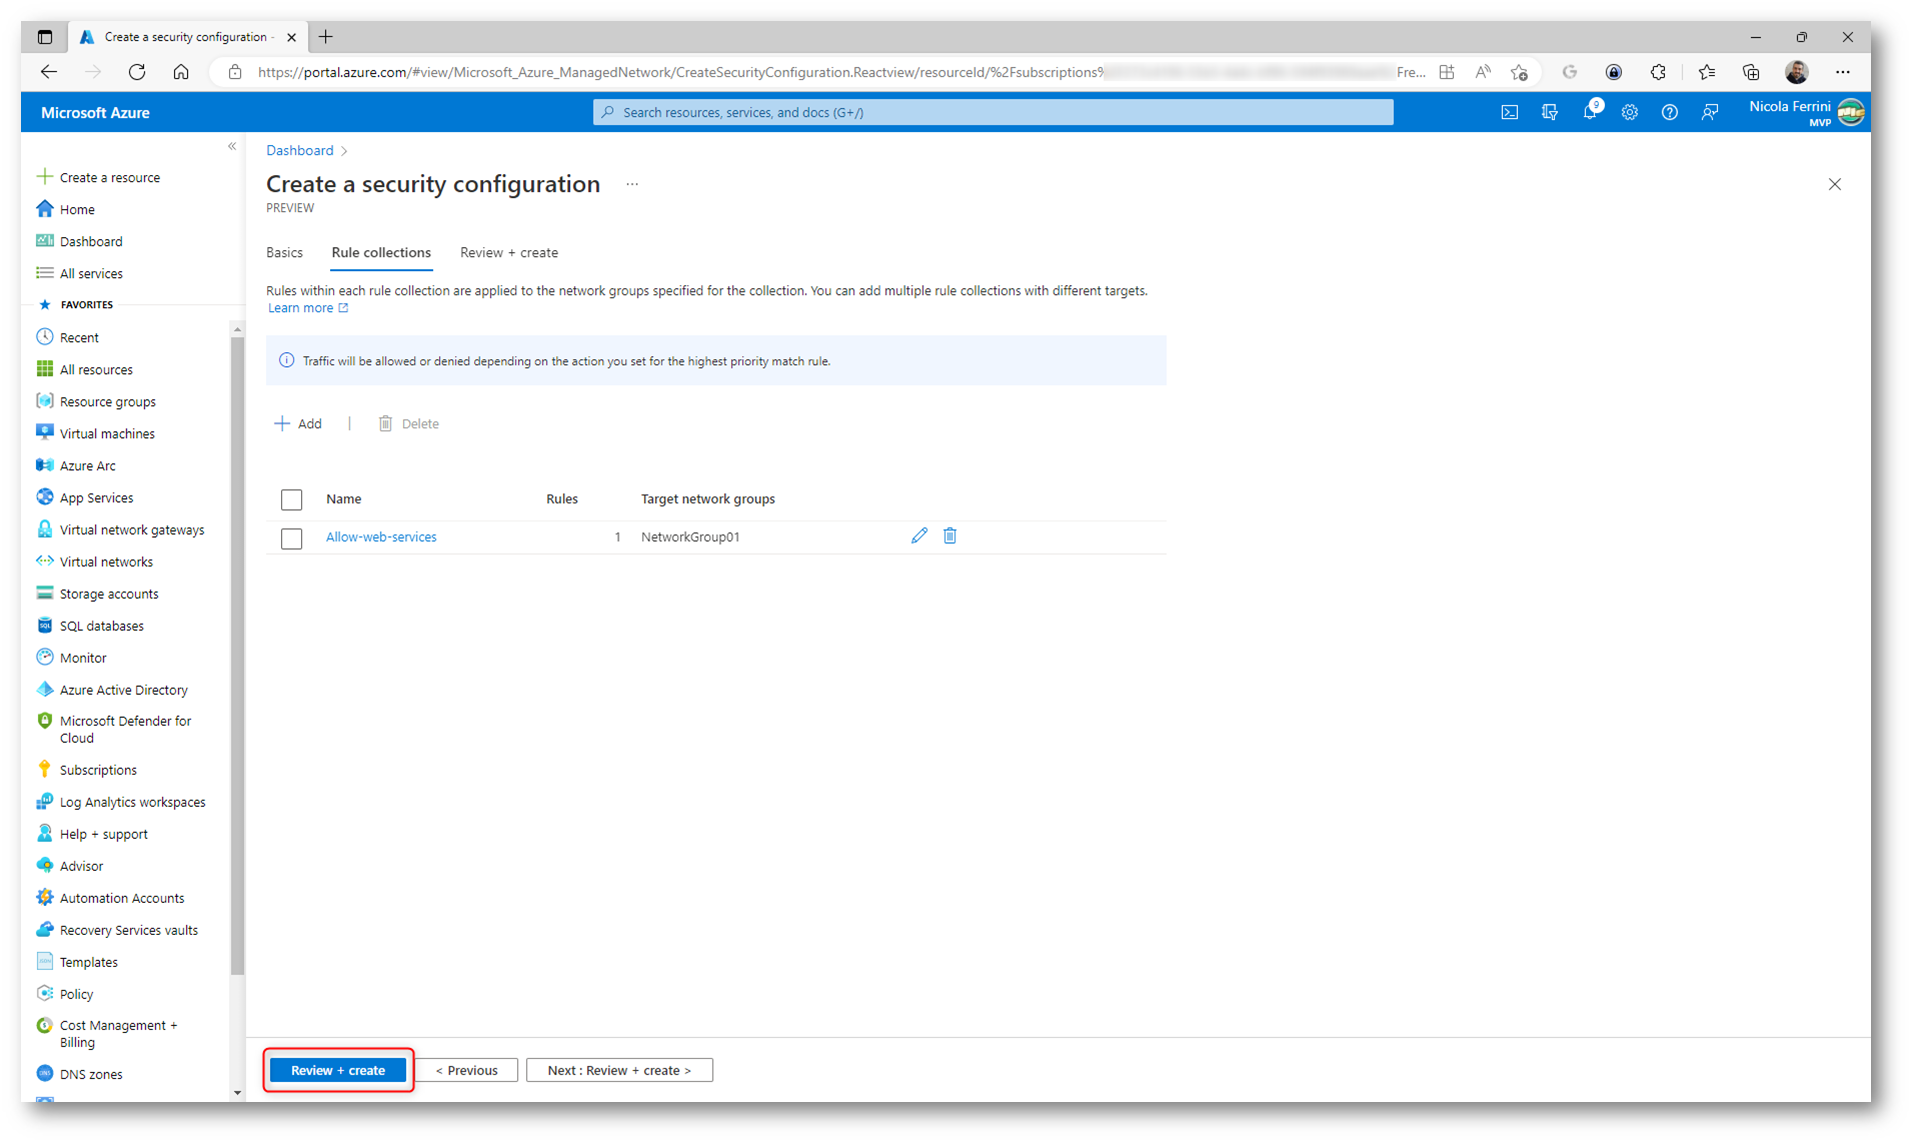Open Cloud Shell from the top bar
This screenshot has width=1913, height=1144.
click(1509, 112)
